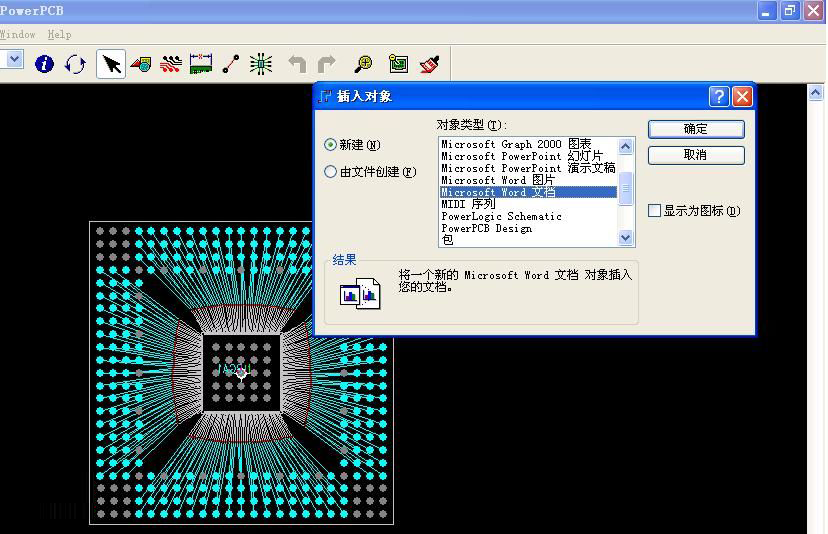The height and width of the screenshot is (534, 828).
Task: Open the Help menu
Action: (59, 34)
